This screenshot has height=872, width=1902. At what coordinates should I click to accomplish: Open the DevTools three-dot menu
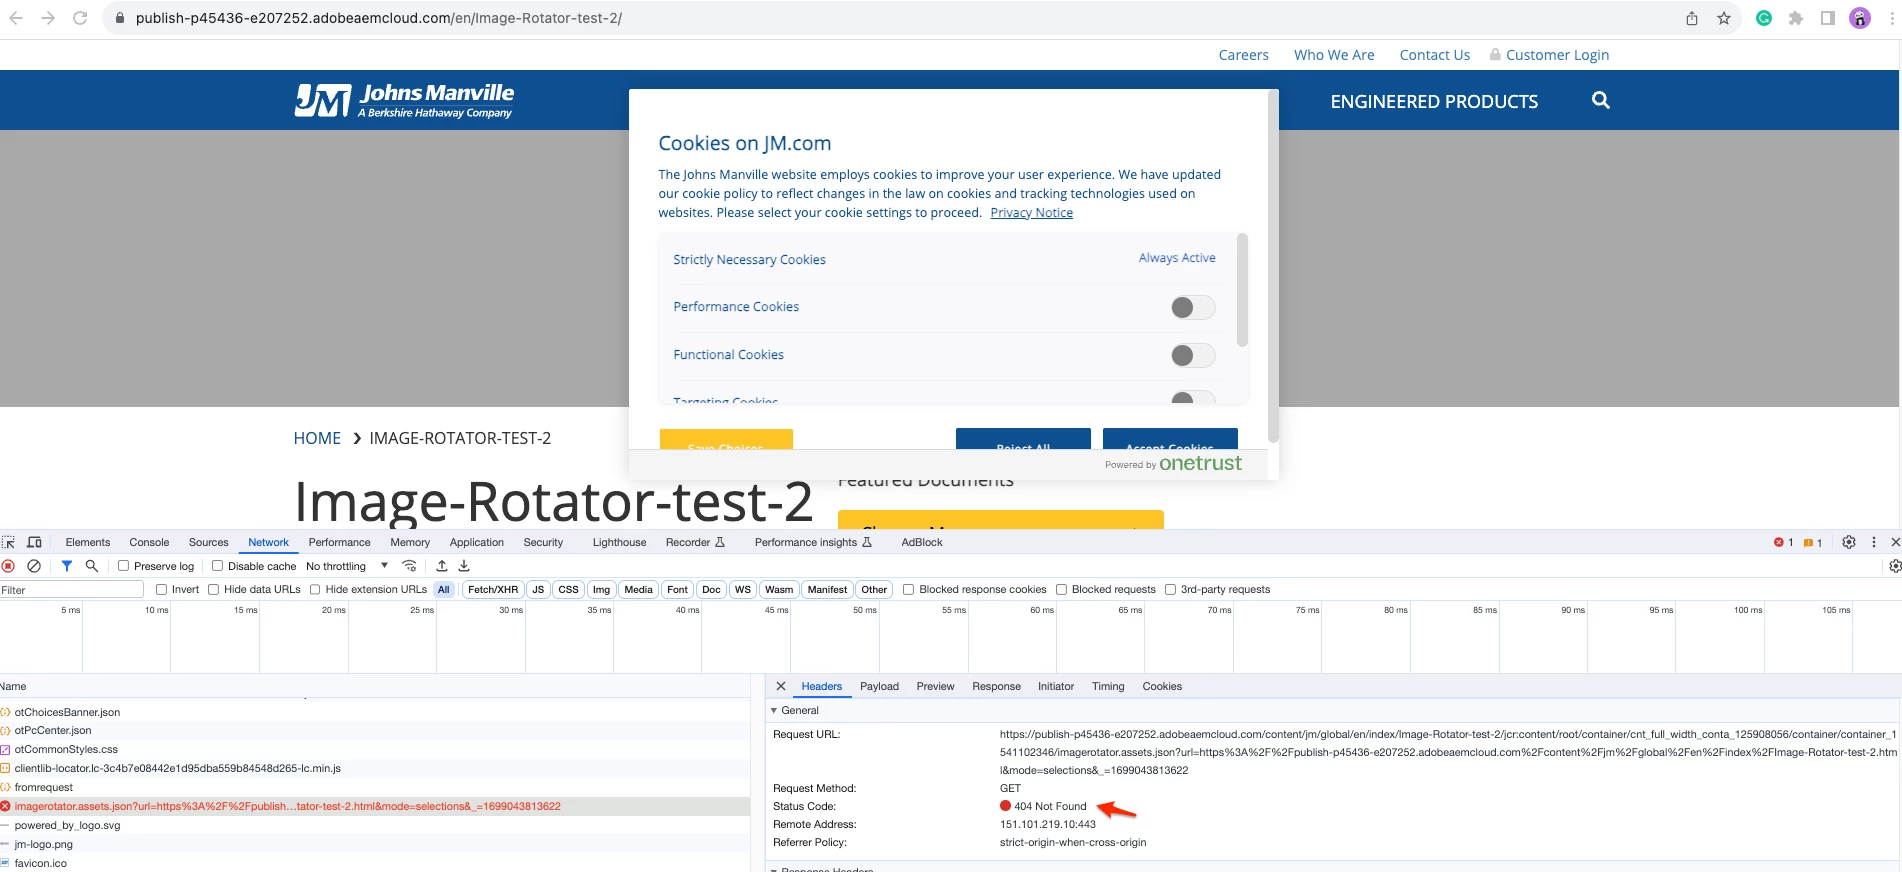pyautogui.click(x=1874, y=542)
